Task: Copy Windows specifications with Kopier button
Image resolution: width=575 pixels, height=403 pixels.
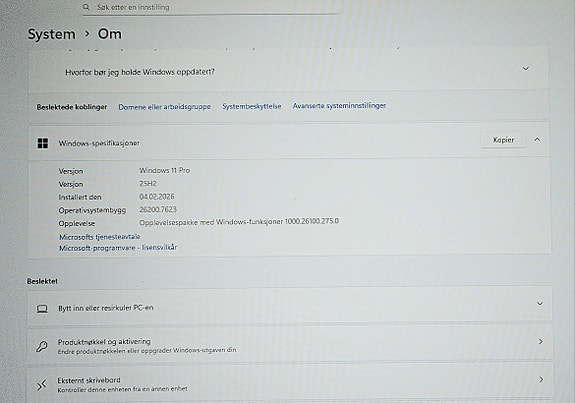Action: coord(503,140)
